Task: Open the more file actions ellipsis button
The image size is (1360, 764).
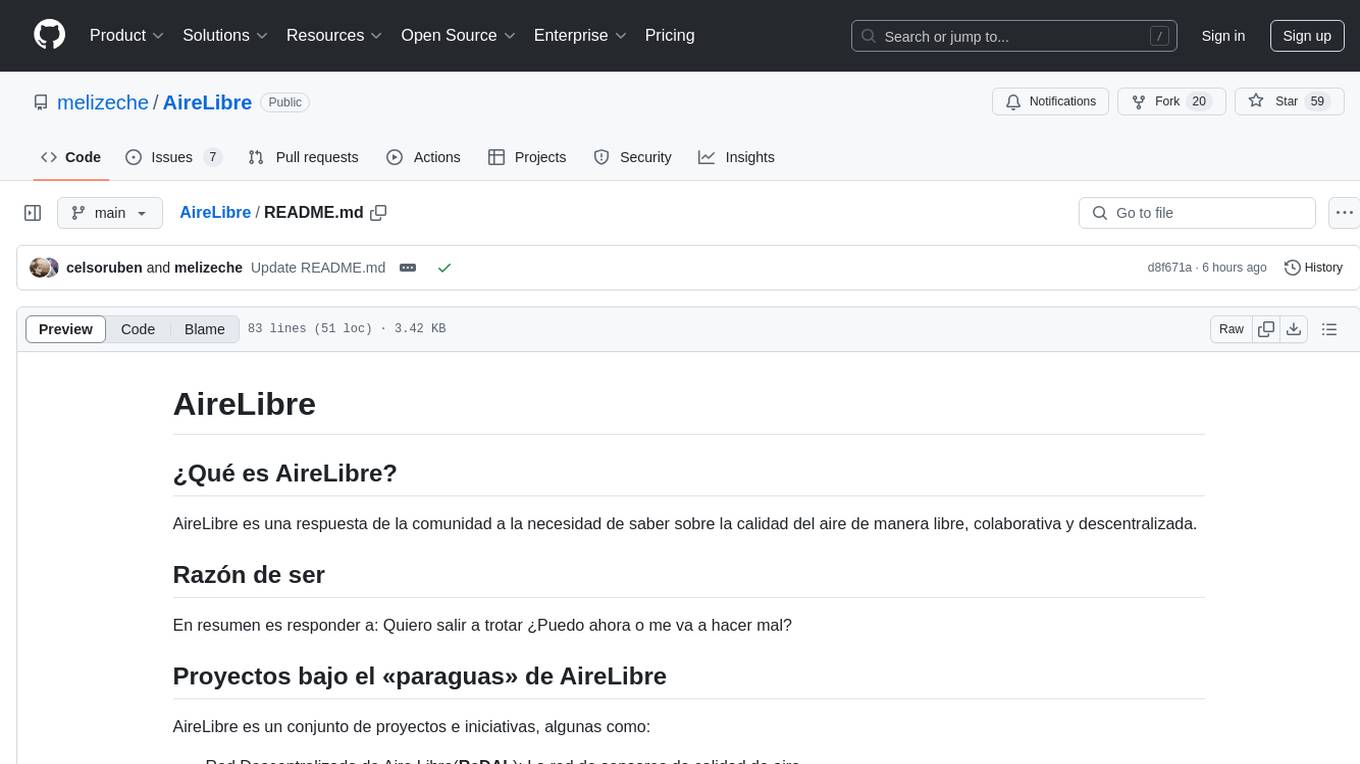Action: (x=1344, y=213)
